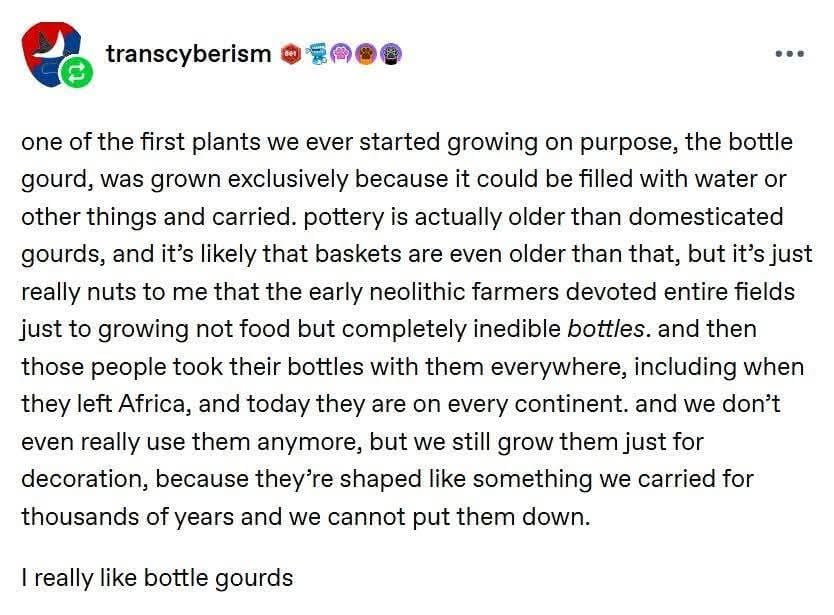Open the three-dot post options menu
Image resolution: width=834 pixels, height=615 pixels.
click(790, 53)
